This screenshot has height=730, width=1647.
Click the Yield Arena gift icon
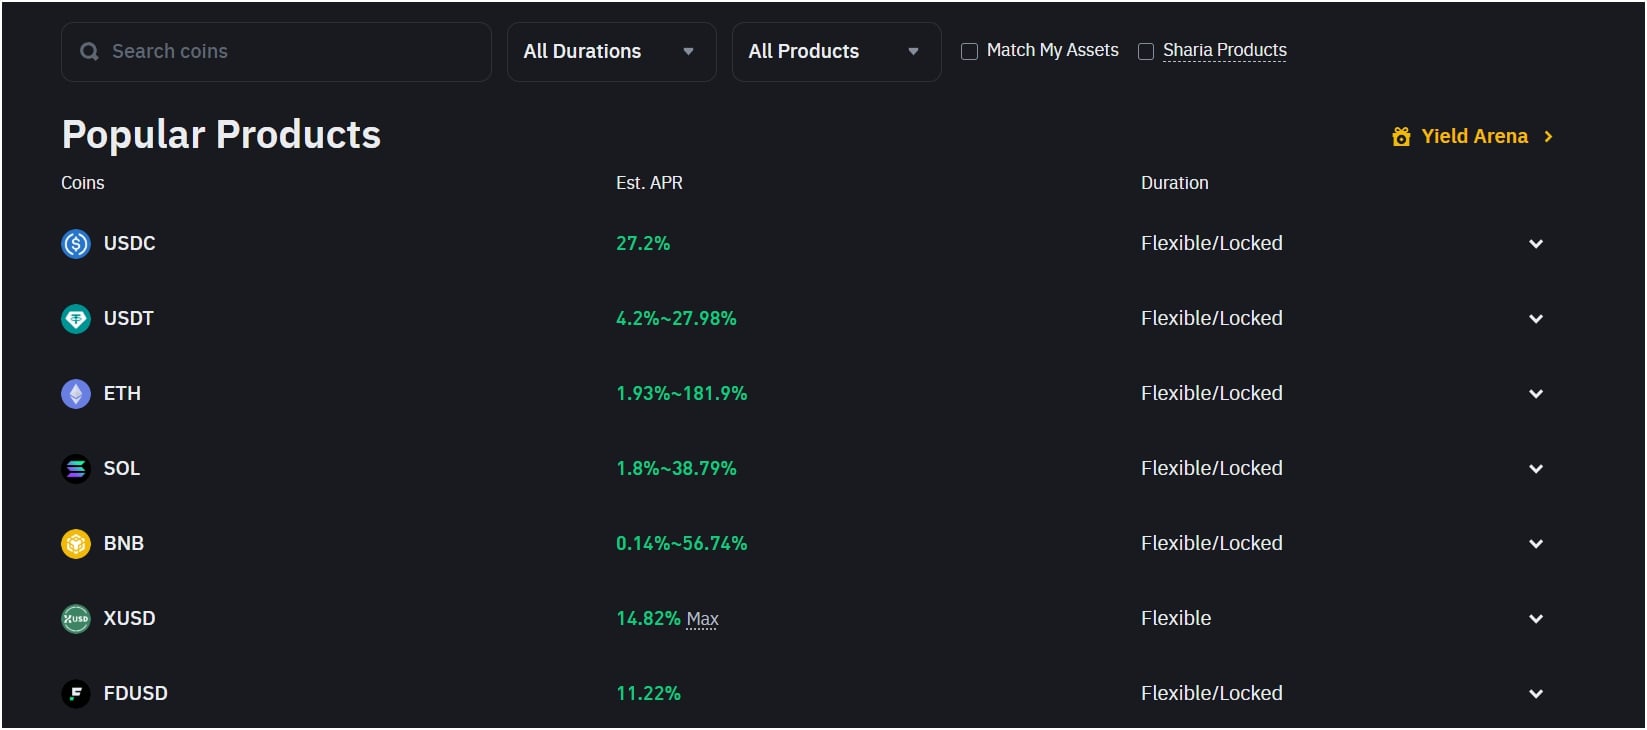coord(1401,137)
